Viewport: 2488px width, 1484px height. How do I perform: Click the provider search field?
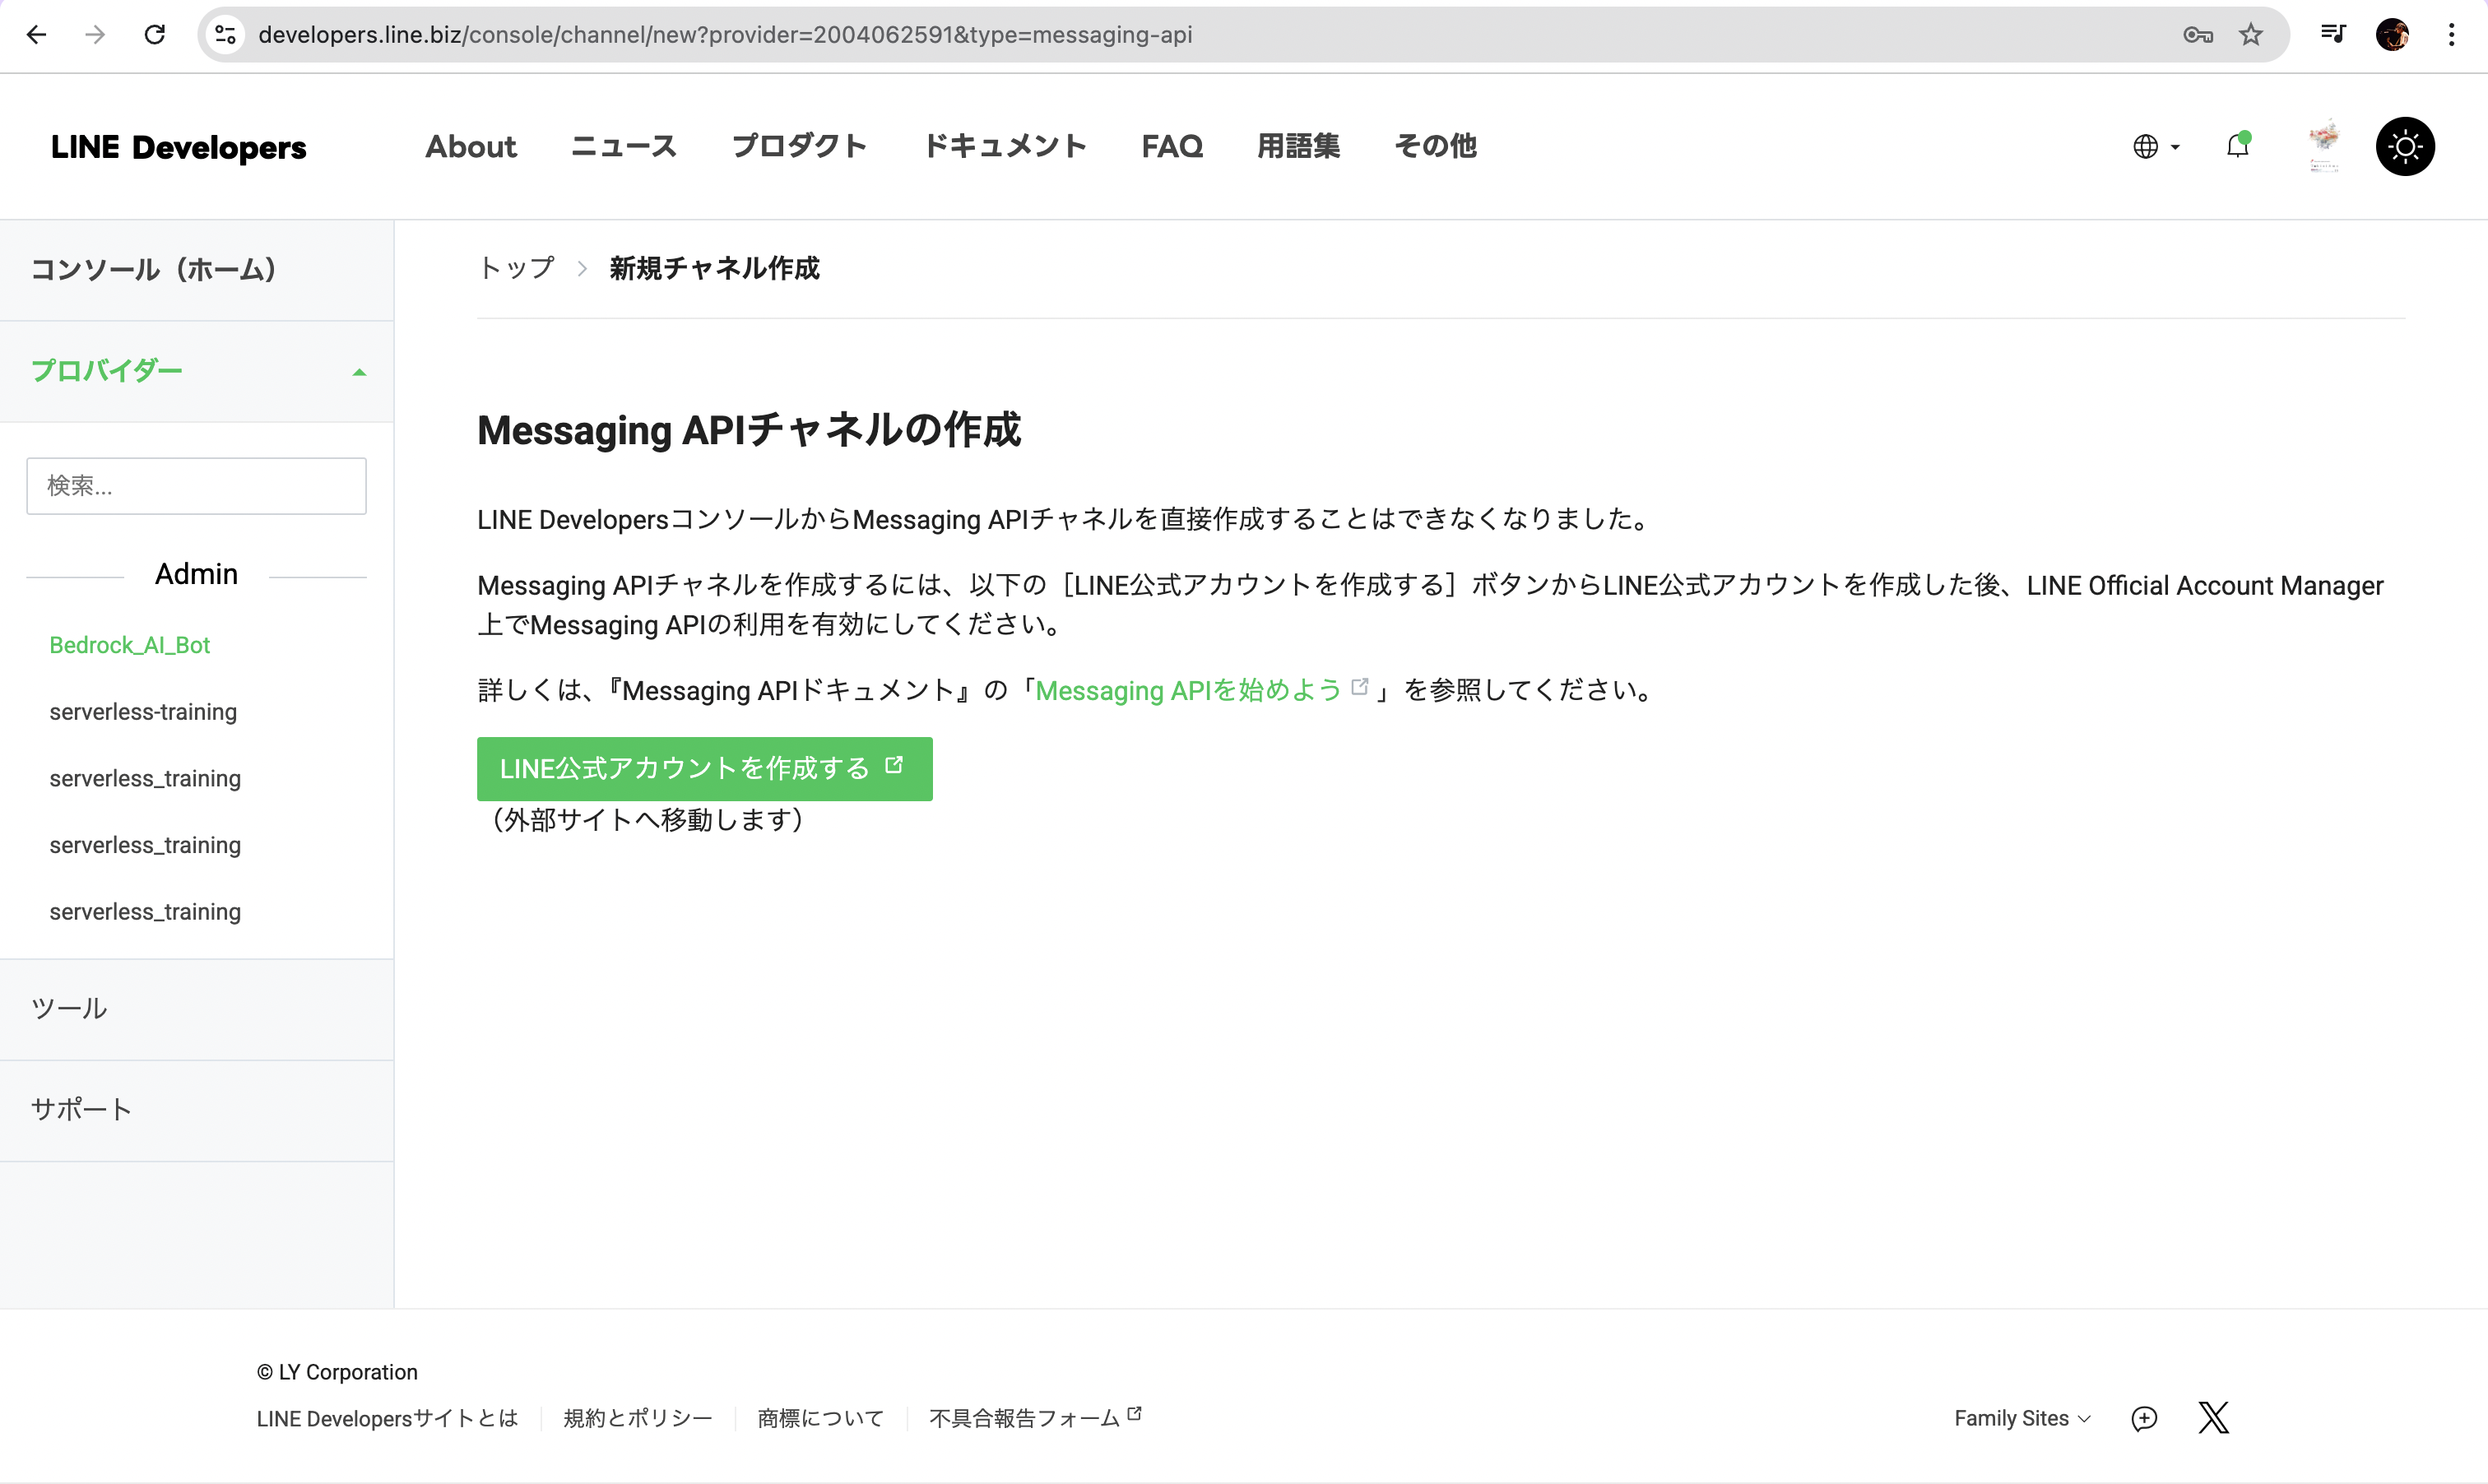196,485
